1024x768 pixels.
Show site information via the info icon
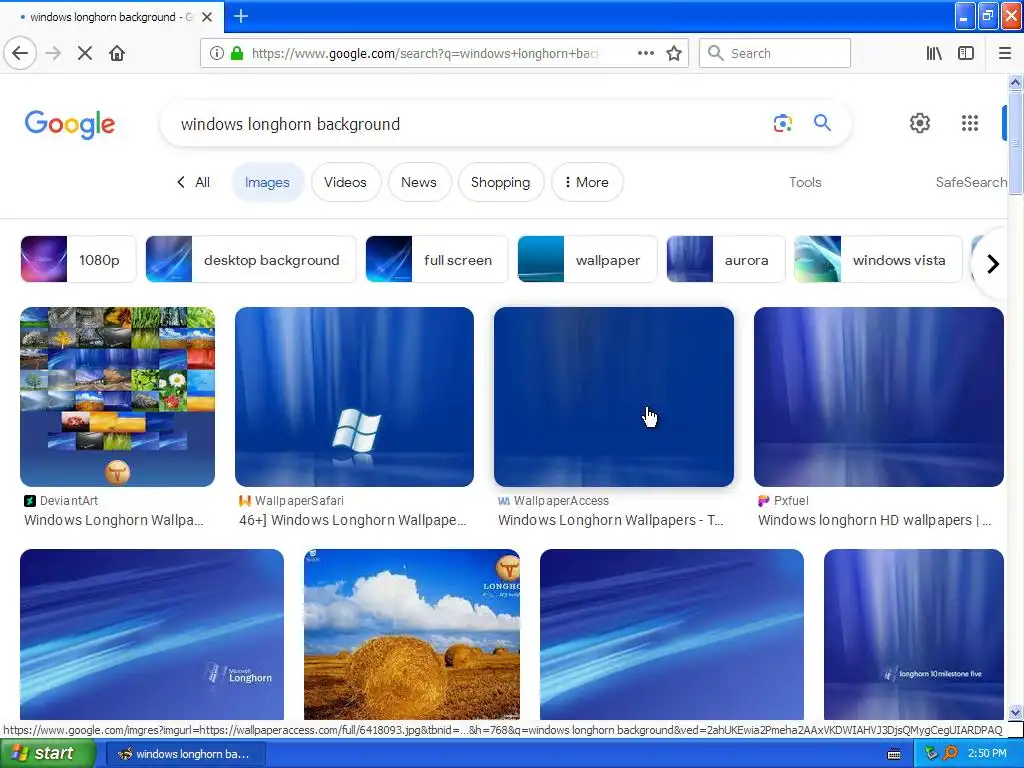(x=217, y=53)
